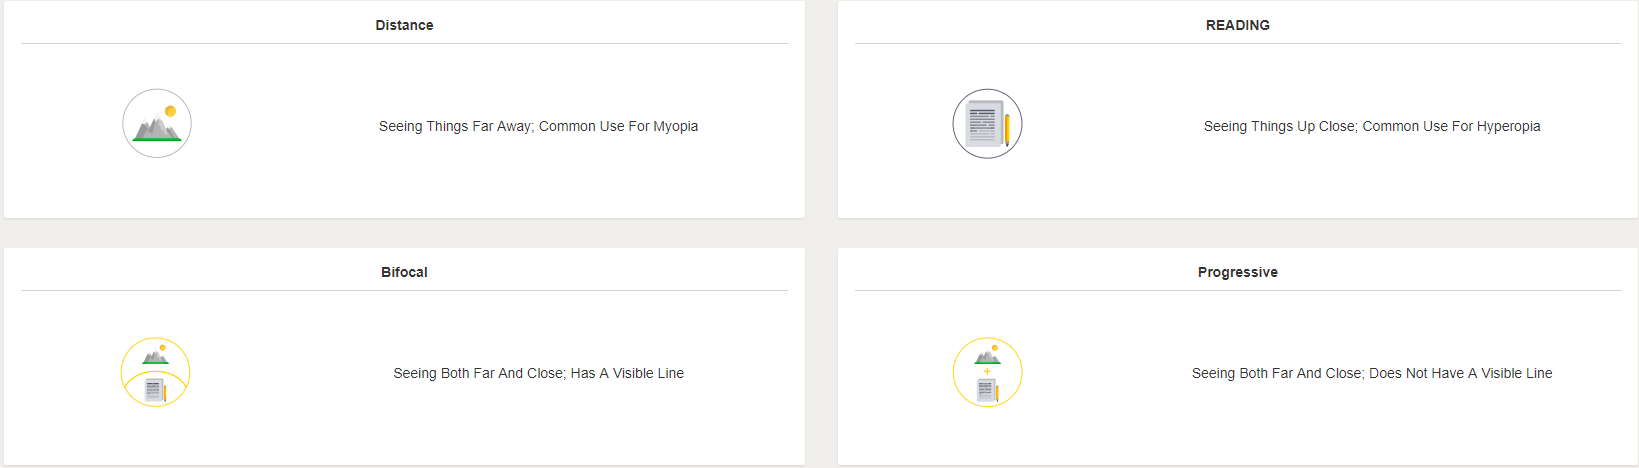The image size is (1639, 468).
Task: Choose the Bifocal card heading
Action: pyautogui.click(x=404, y=272)
